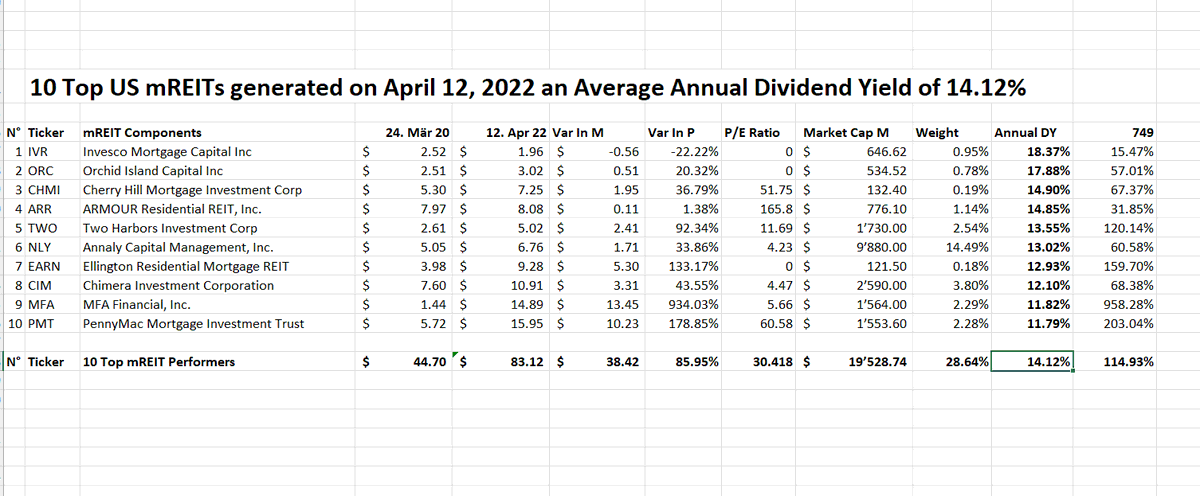This screenshot has width=1200, height=496.
Task: Select the total weight 28.64%
Action: (967, 362)
